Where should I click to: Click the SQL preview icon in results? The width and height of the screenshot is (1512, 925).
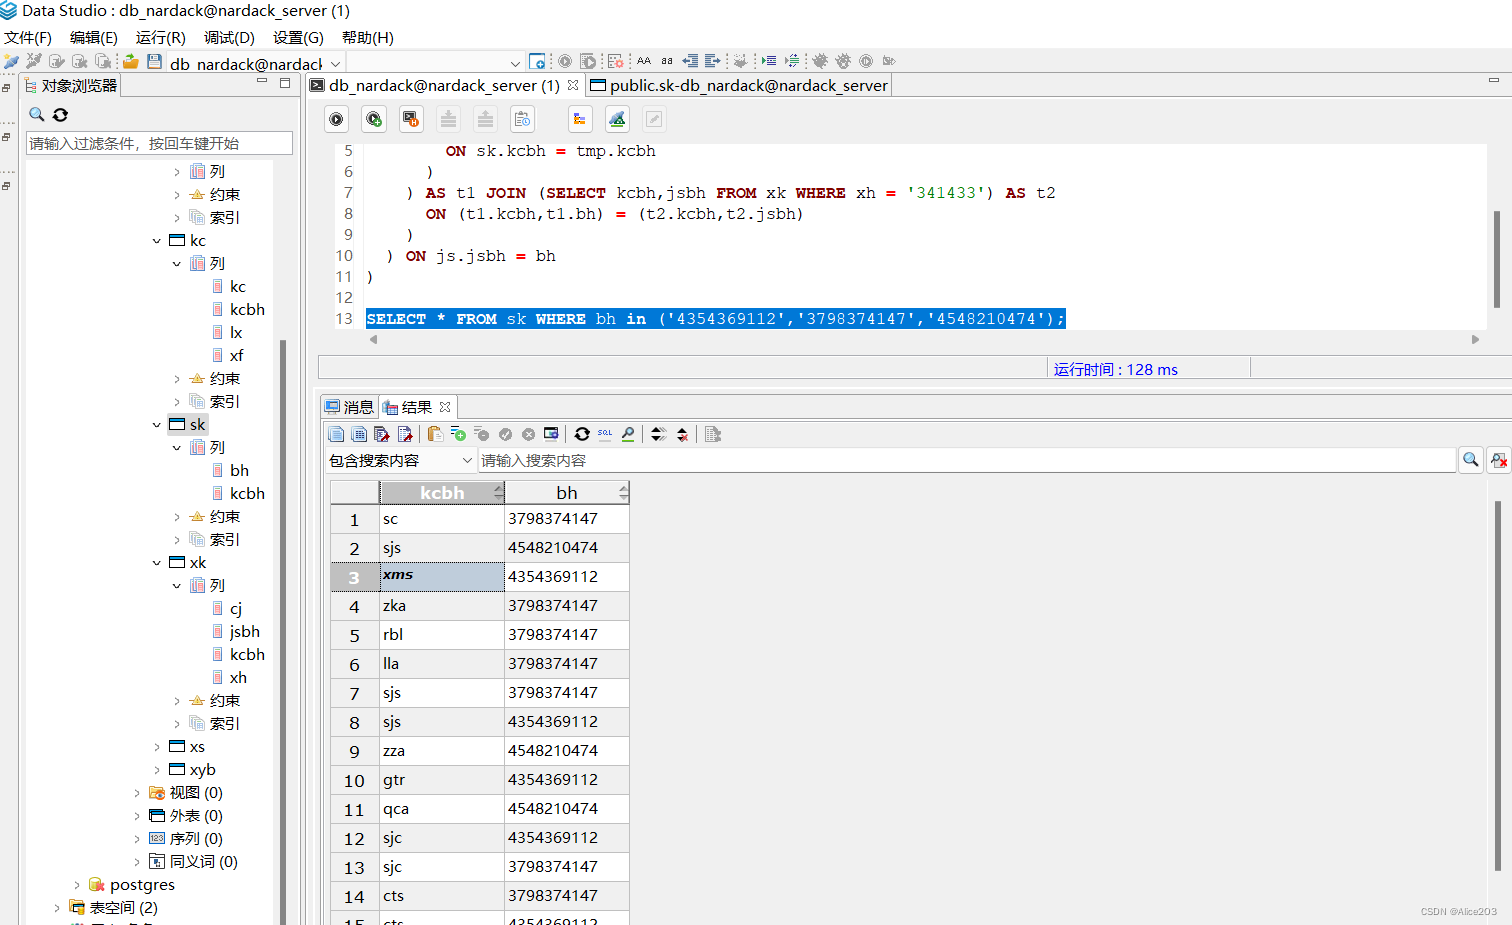coord(605,434)
